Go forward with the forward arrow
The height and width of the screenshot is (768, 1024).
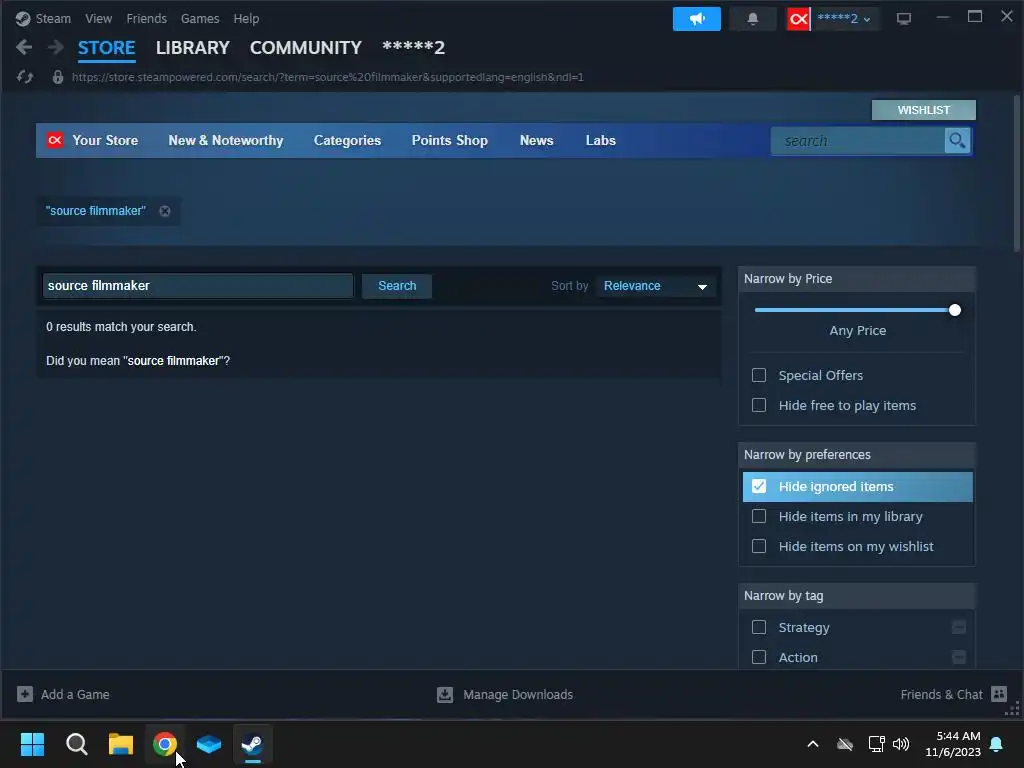(56, 47)
